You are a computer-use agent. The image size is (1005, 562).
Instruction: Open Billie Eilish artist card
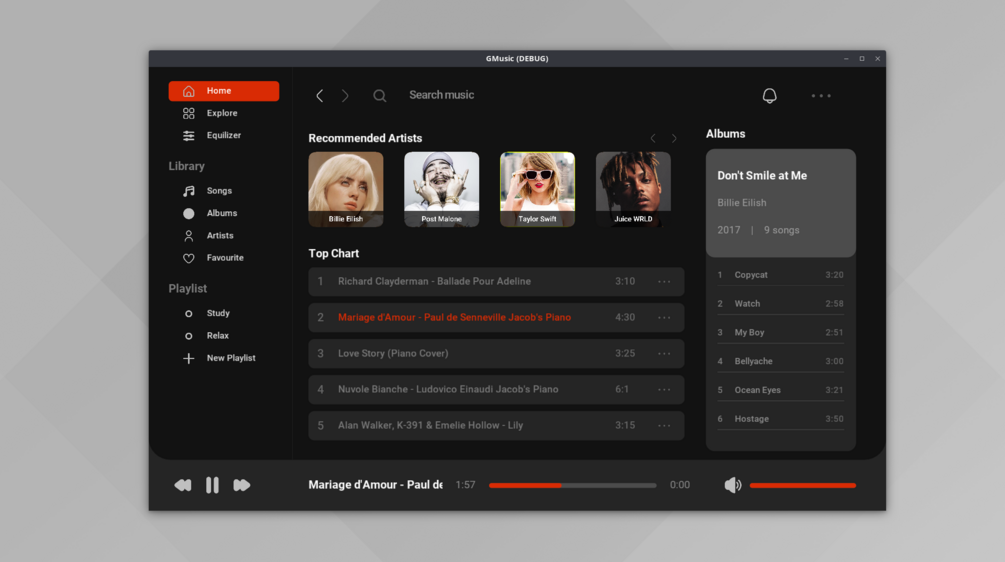[x=346, y=189]
